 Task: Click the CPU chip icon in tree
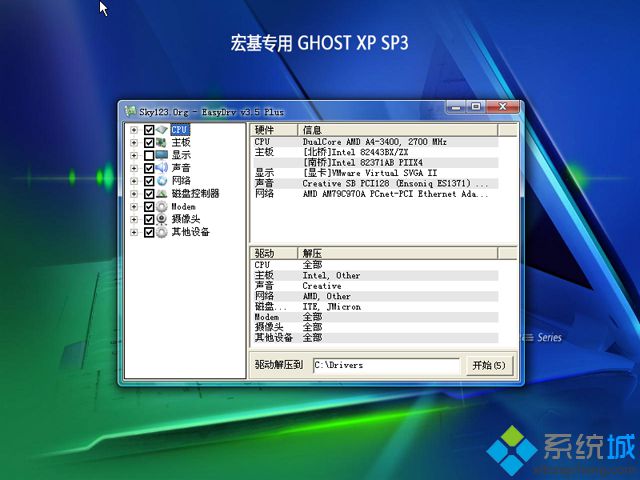pyautogui.click(x=162, y=130)
